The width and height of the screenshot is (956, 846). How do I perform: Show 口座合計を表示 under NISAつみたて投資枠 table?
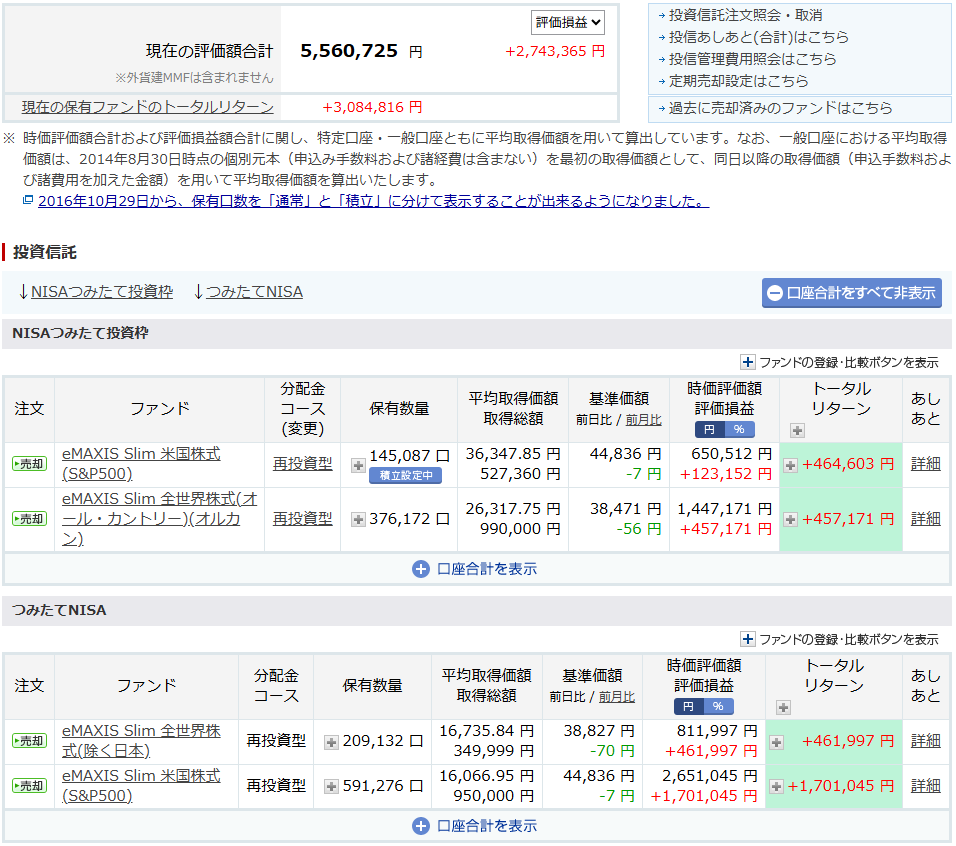tap(475, 569)
